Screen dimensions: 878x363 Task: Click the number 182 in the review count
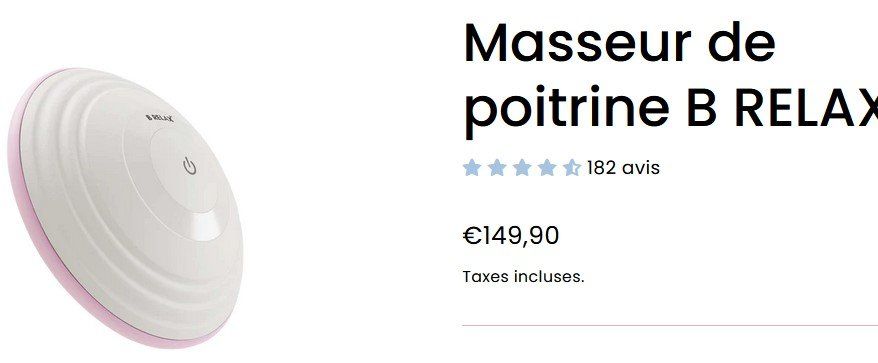[x=602, y=167]
